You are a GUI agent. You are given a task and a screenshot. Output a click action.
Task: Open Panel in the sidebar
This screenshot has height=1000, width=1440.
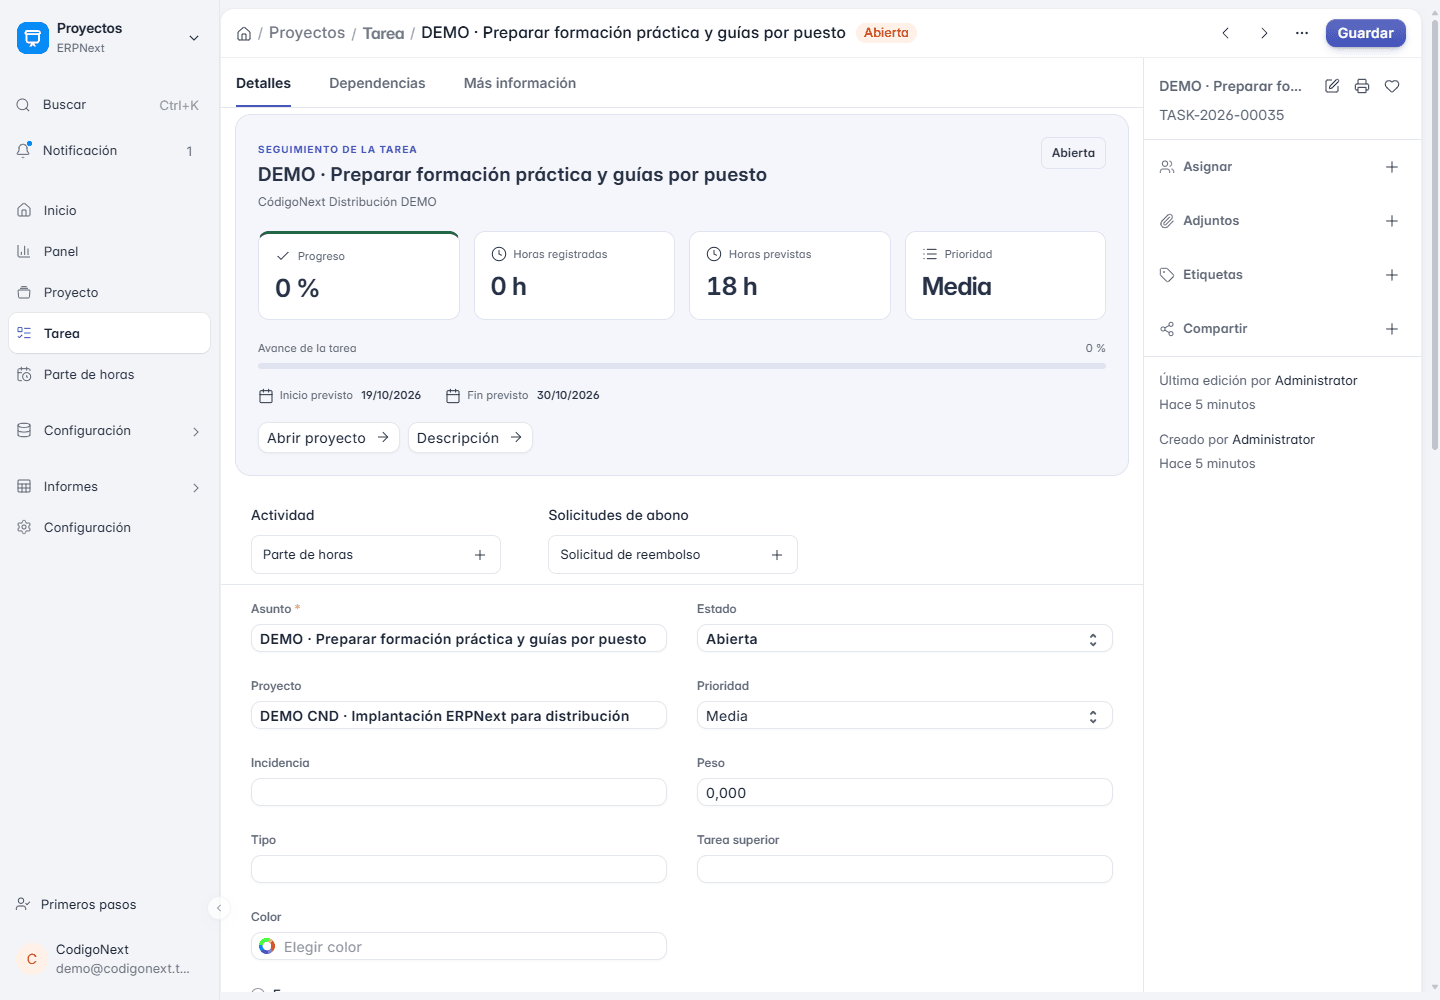109,252
